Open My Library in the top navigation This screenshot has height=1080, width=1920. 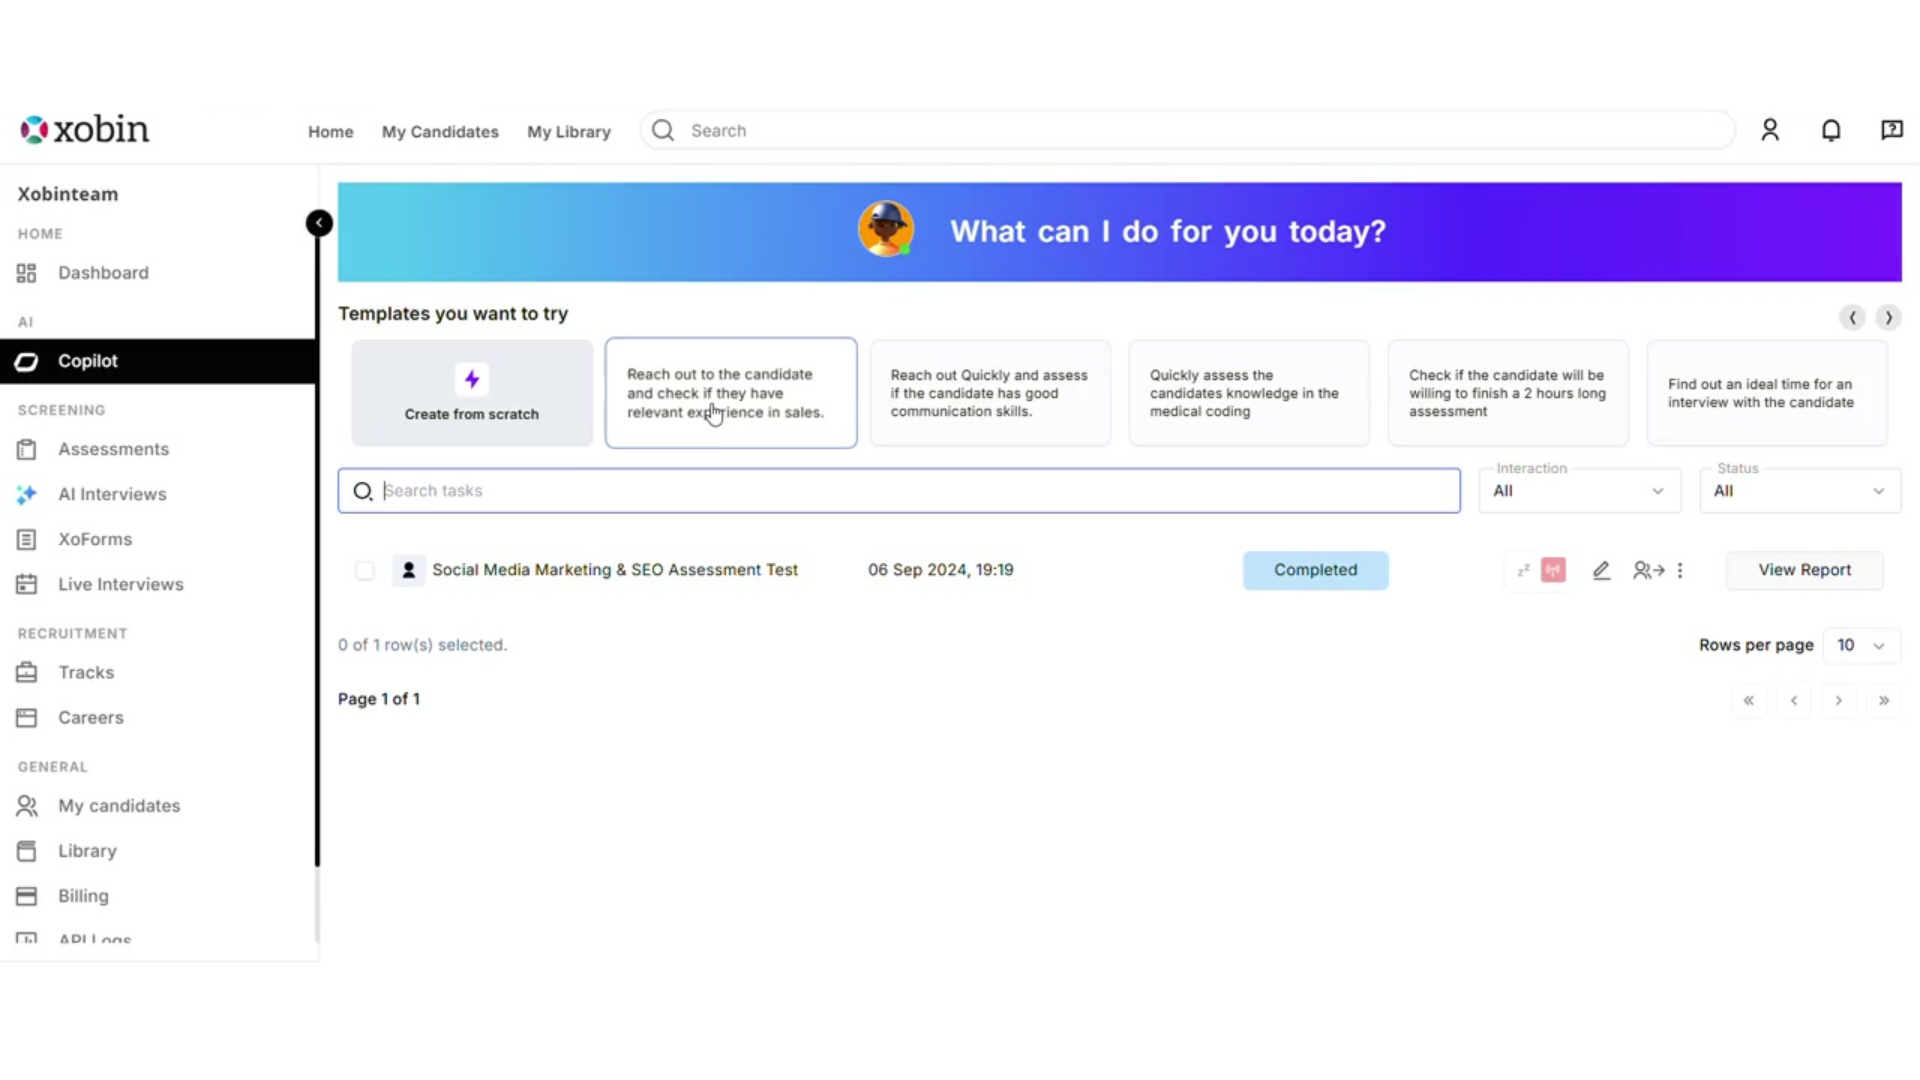(569, 131)
